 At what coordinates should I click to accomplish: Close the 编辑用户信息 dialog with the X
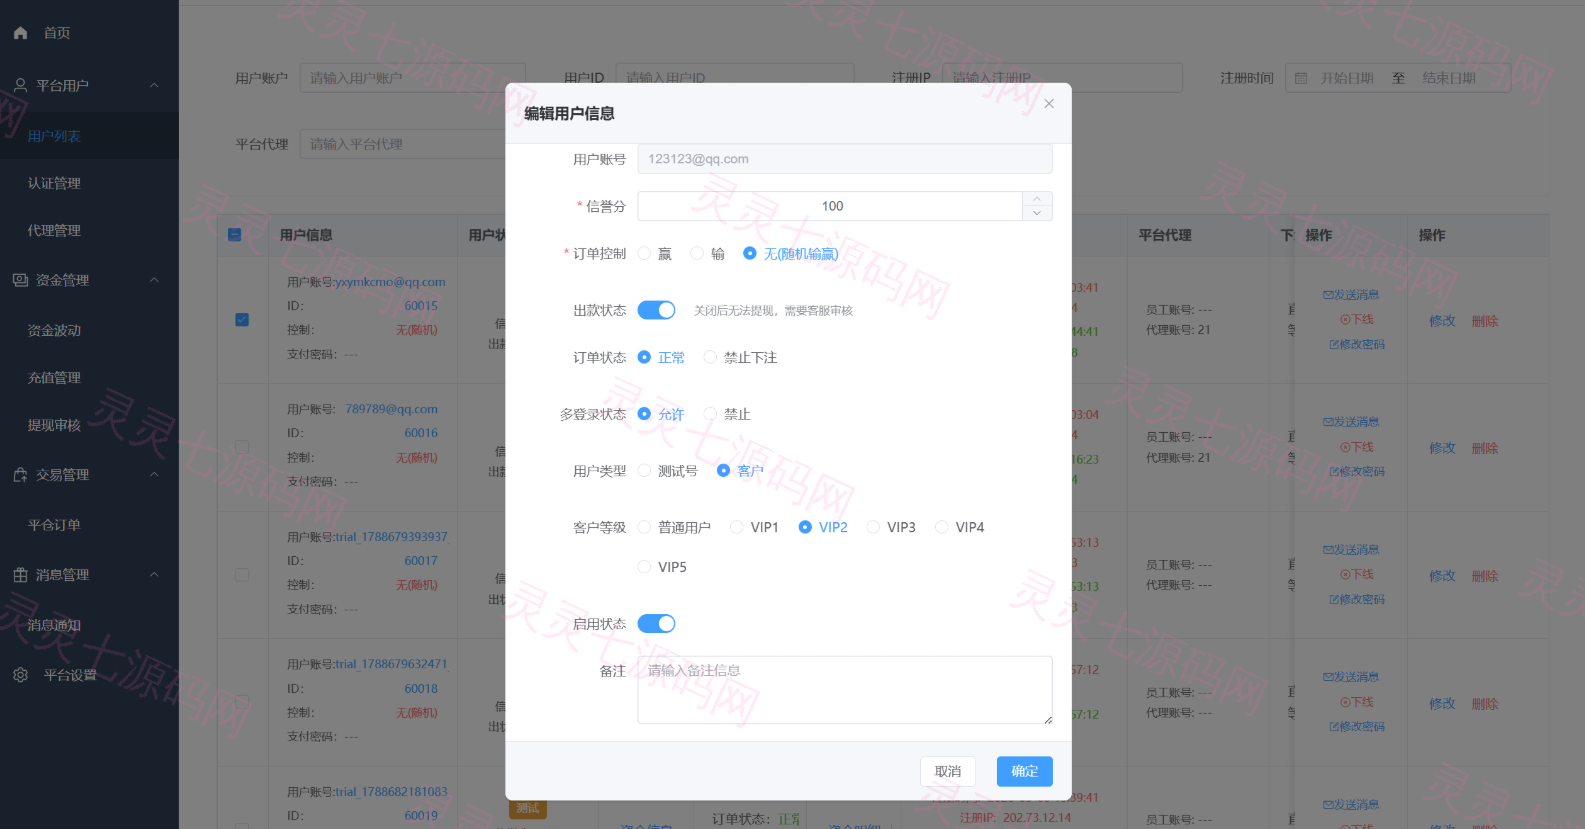[x=1049, y=104]
